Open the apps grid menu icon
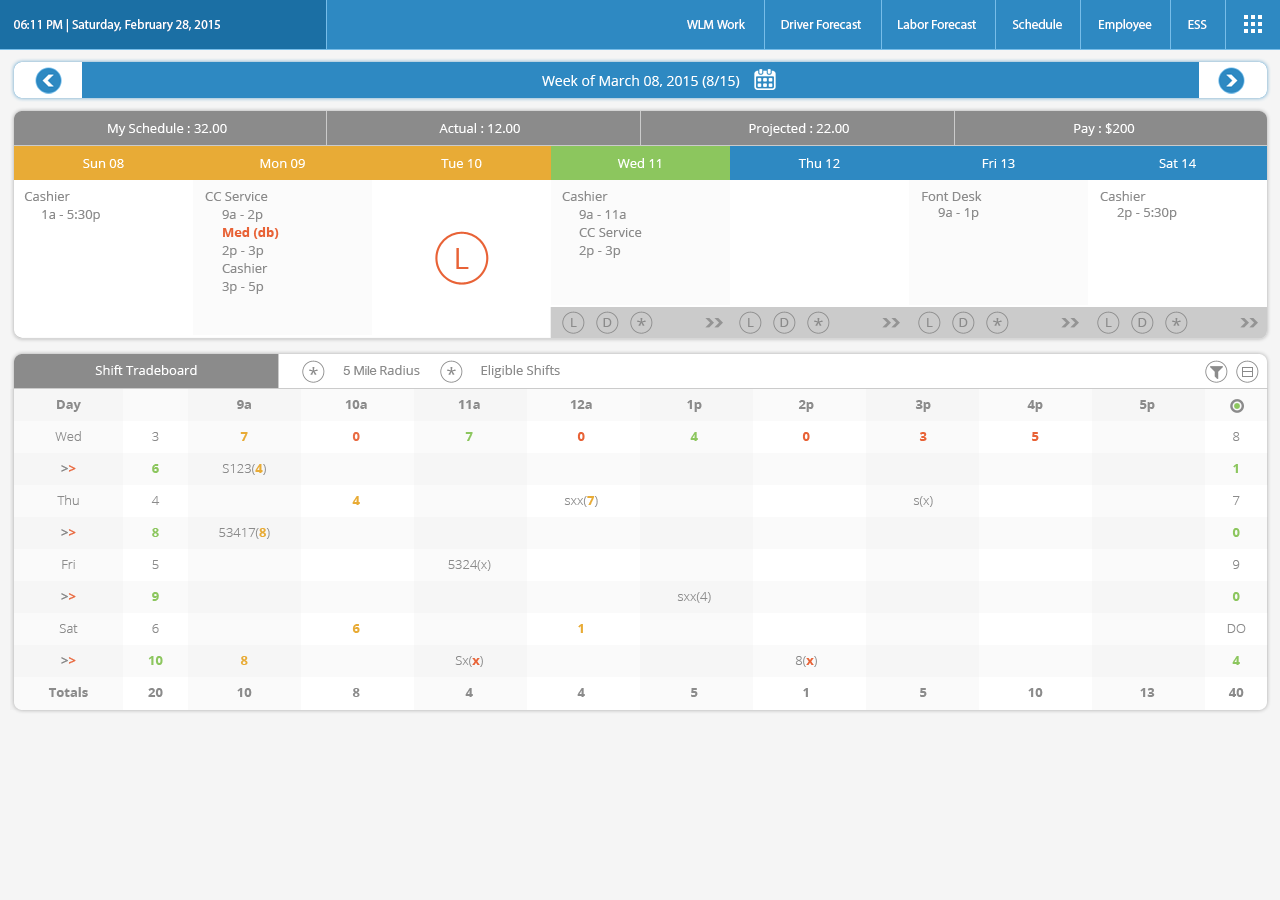The width and height of the screenshot is (1280, 900). [x=1252, y=24]
